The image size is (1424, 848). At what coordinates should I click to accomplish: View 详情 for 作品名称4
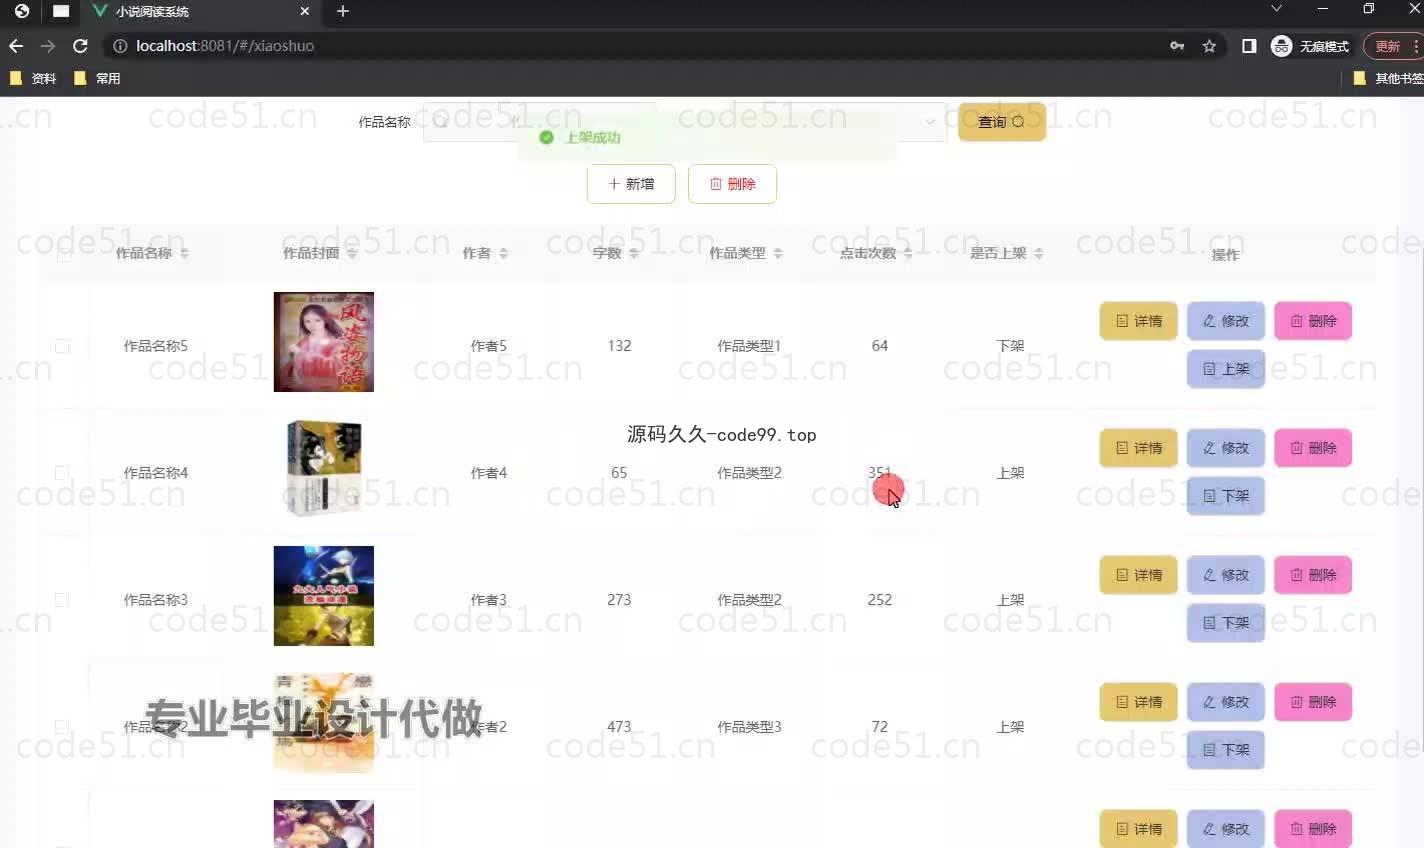click(1139, 448)
